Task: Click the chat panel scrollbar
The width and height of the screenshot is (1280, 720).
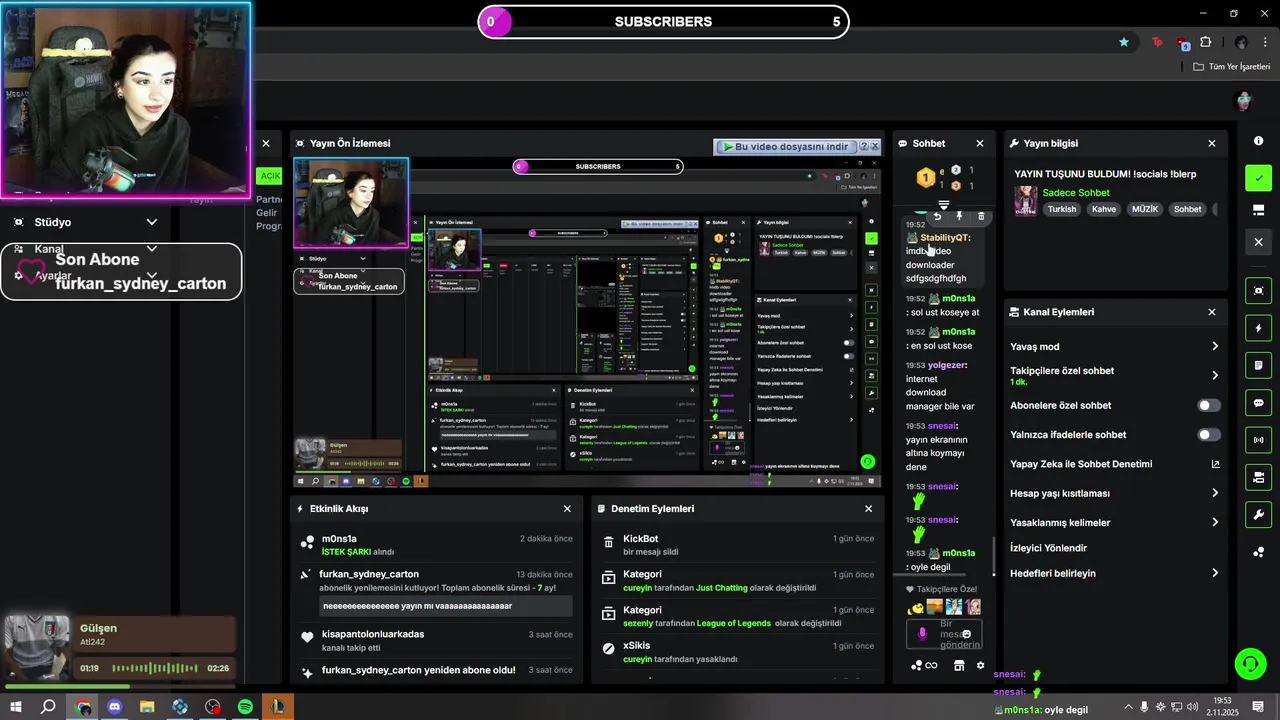Action: [x=994, y=556]
